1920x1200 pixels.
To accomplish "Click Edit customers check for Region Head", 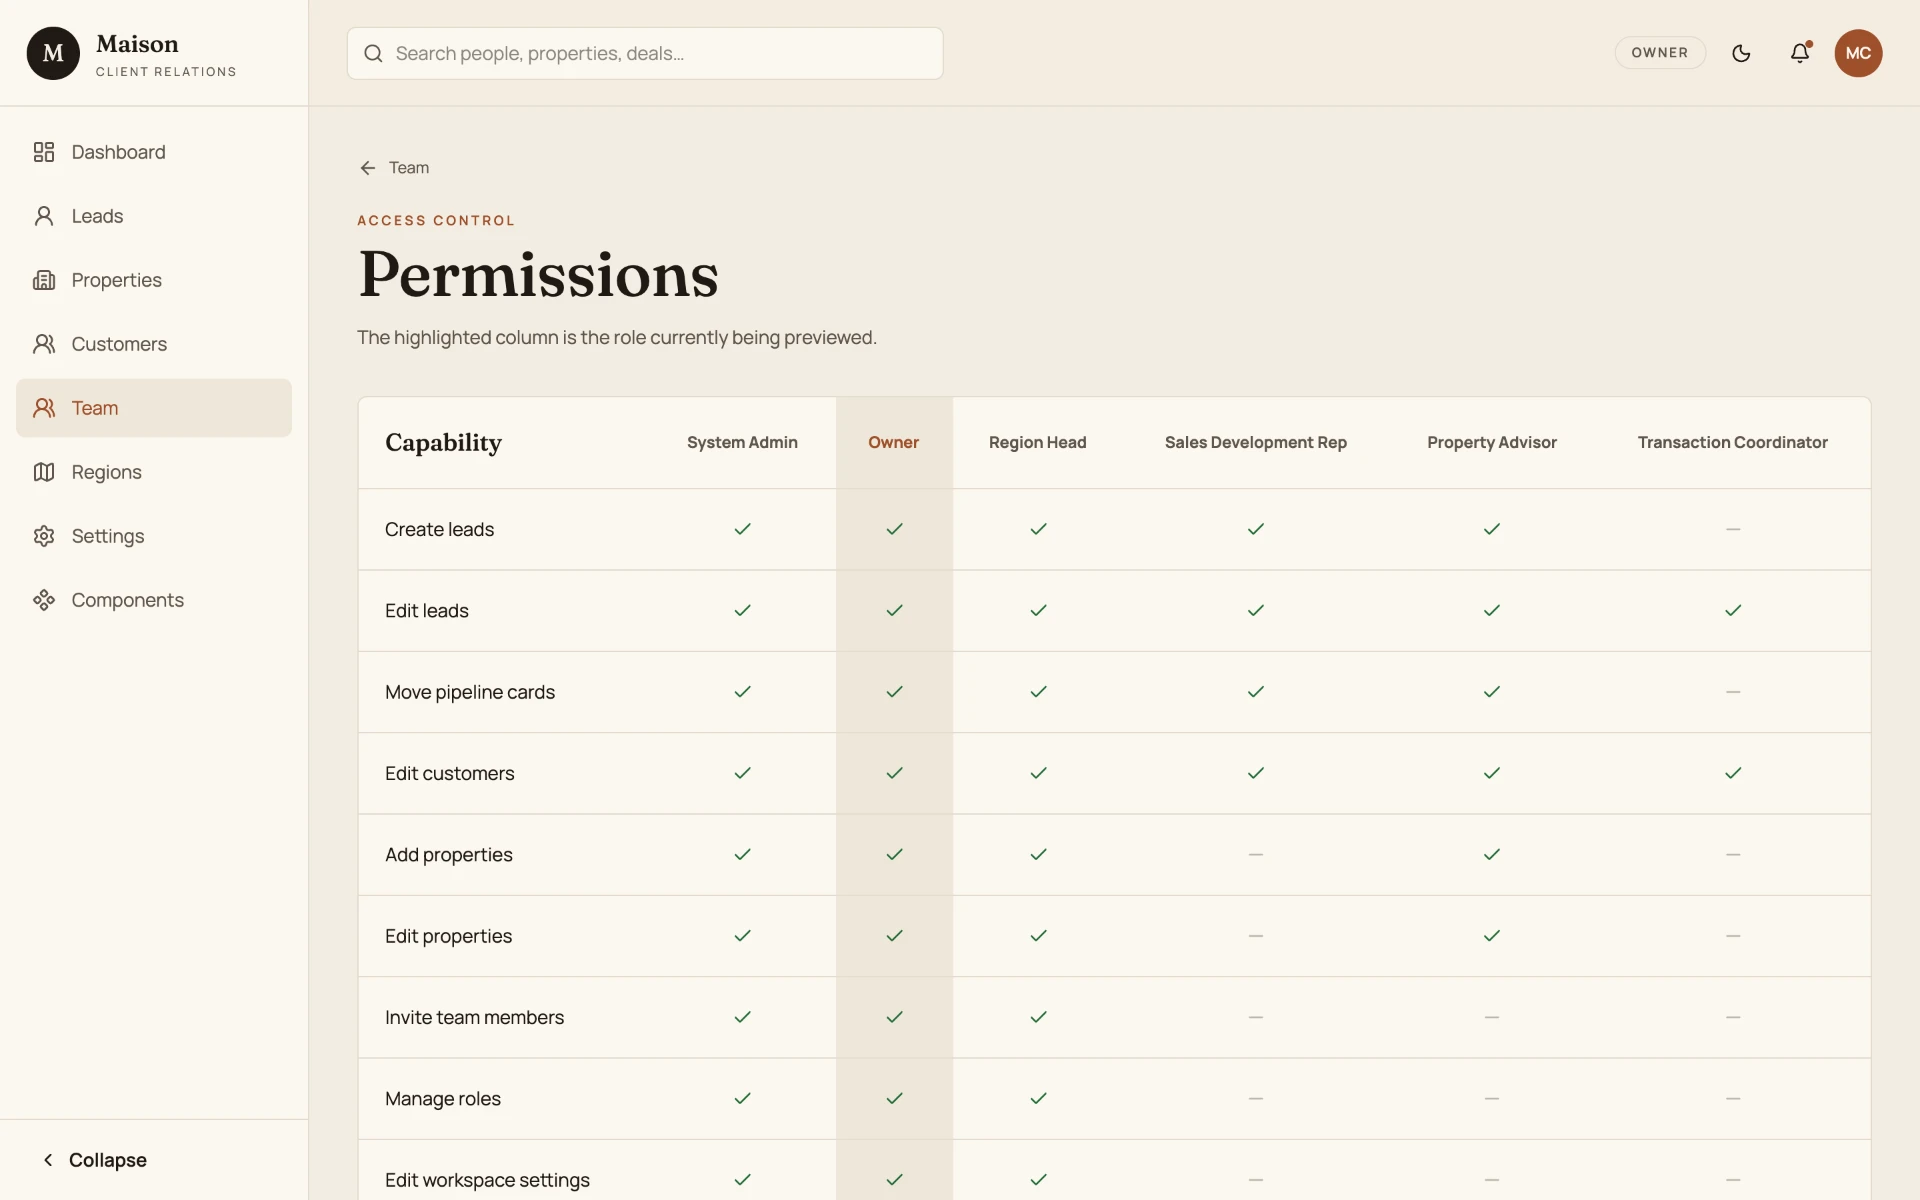I will click(x=1038, y=773).
